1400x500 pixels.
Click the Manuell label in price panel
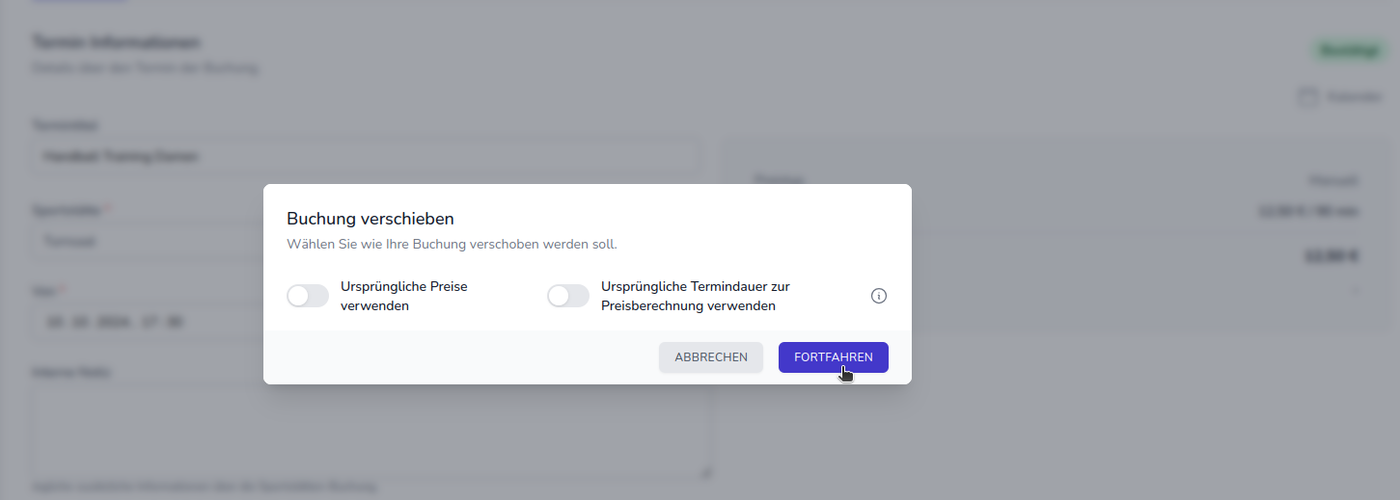[1334, 181]
